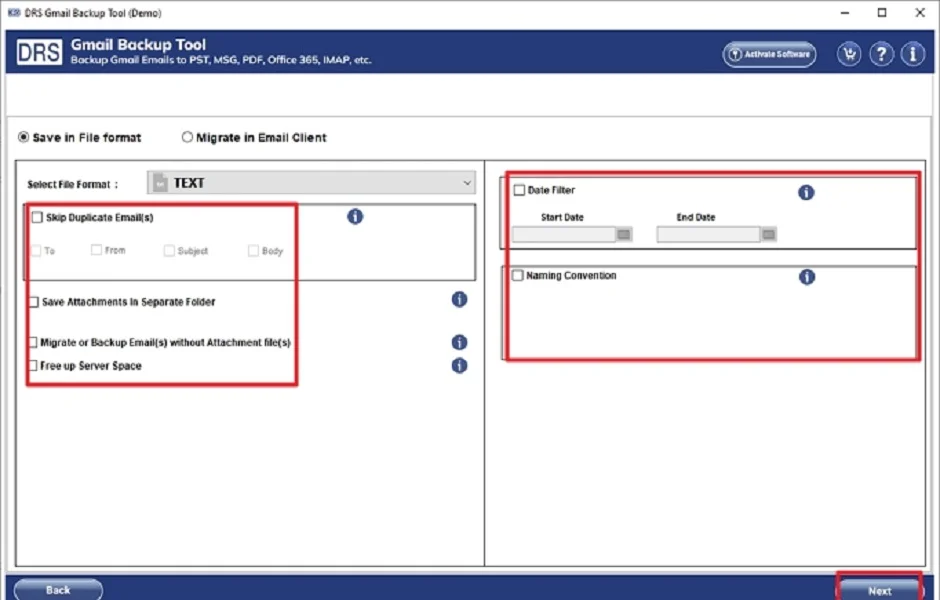Enable Skip Duplicate Email(s) checkbox
940x600 pixels.
coord(37,217)
